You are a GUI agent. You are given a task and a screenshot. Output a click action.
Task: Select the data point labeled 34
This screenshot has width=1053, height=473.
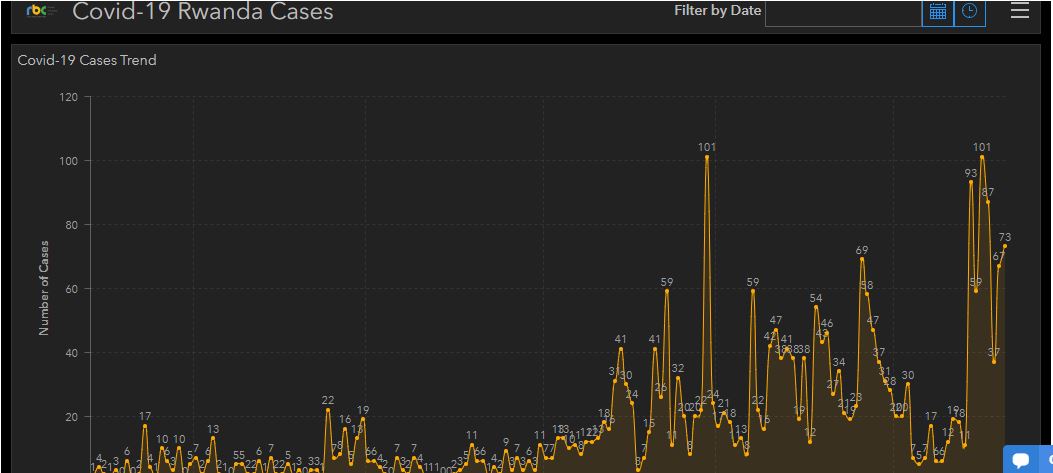[x=839, y=371]
